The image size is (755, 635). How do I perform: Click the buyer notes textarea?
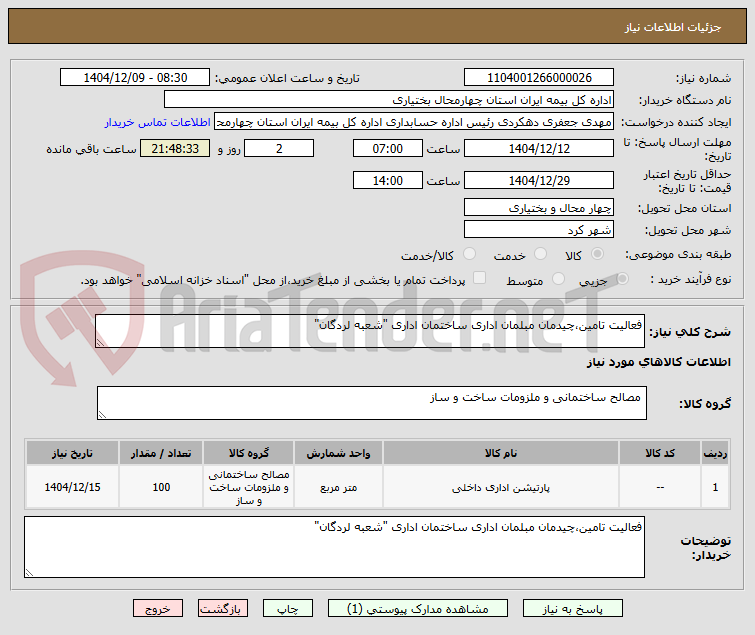334,547
